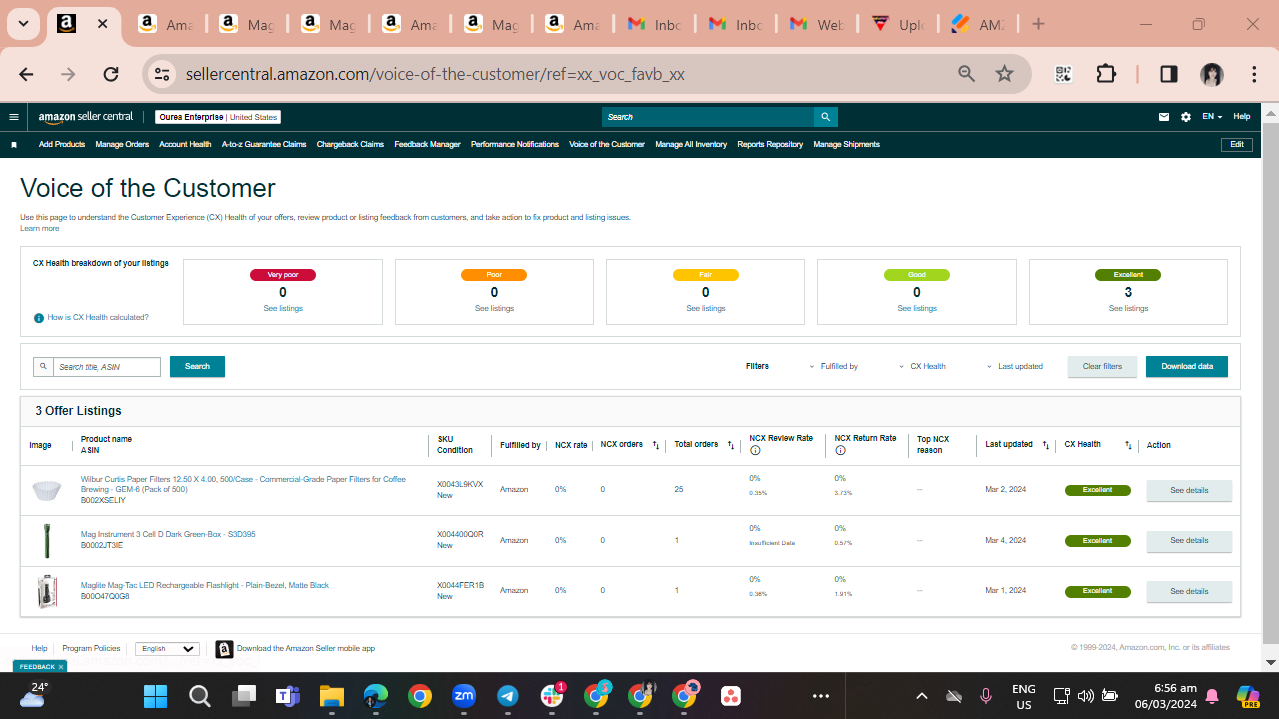Click Edit button in navigation bar

pos(1237,145)
